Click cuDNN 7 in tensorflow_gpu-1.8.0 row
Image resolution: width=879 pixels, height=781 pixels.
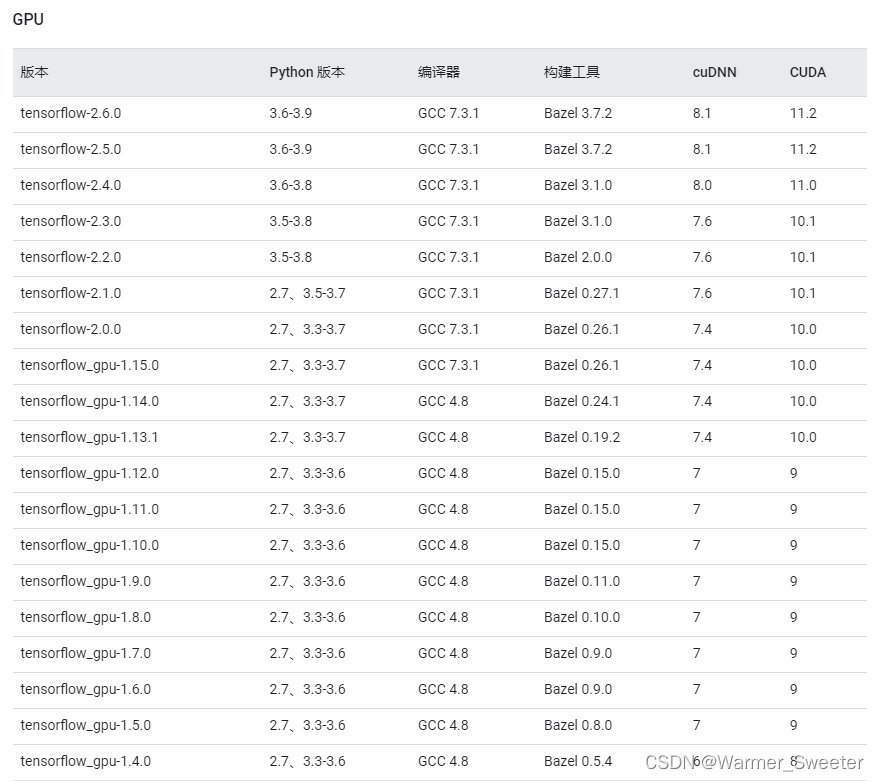point(697,617)
